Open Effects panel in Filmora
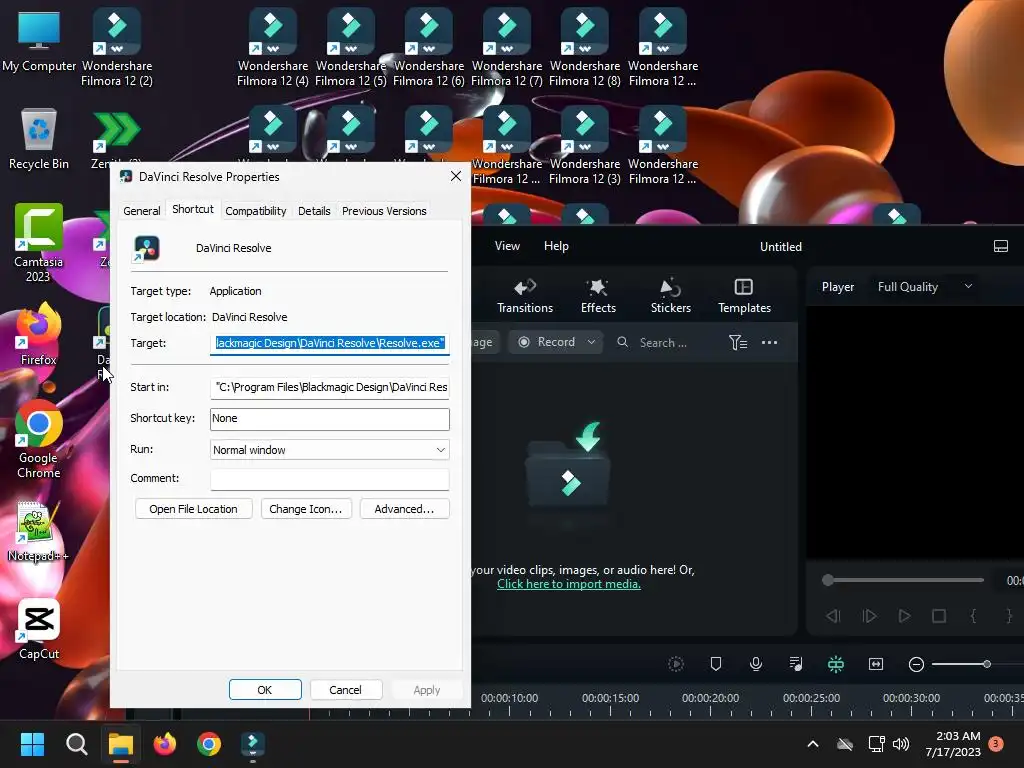The width and height of the screenshot is (1024, 768). [598, 296]
